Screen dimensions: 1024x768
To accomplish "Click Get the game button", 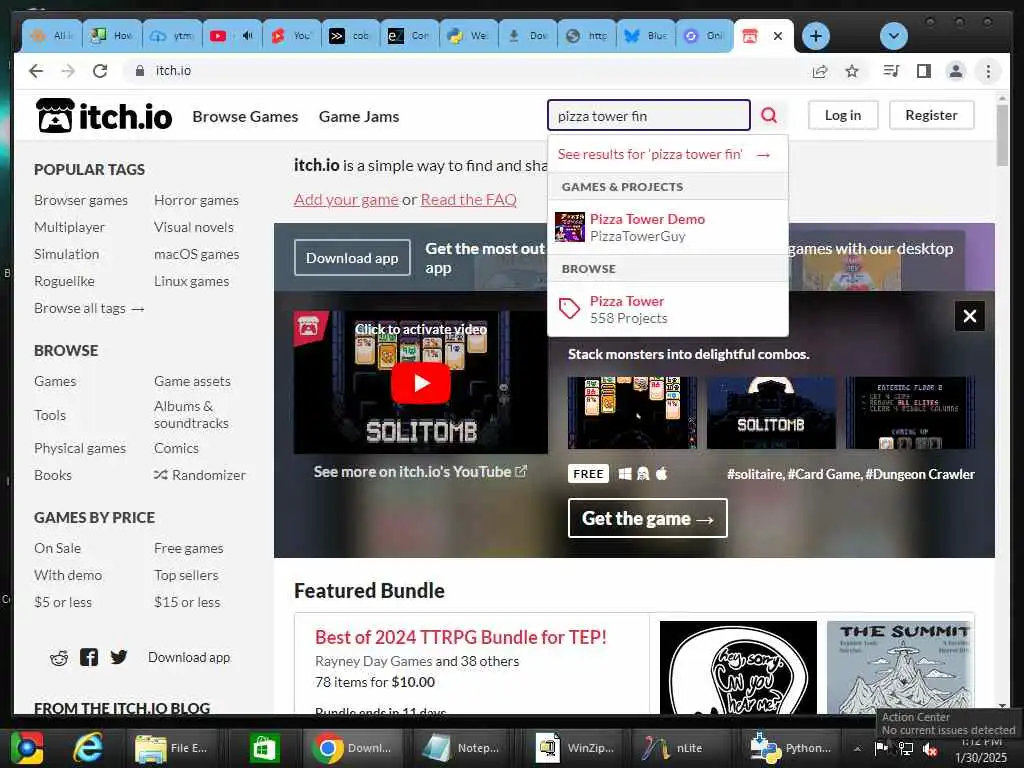I will [x=647, y=519].
